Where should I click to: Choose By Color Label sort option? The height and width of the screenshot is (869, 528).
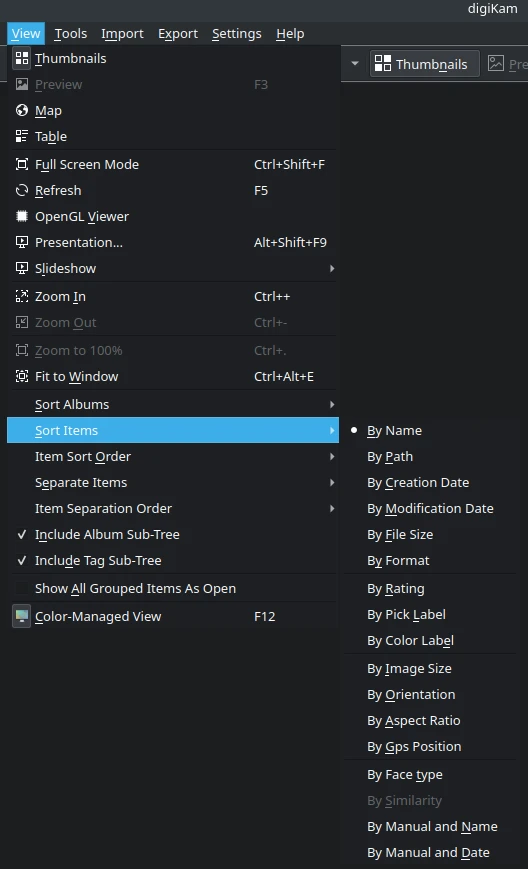(x=410, y=641)
